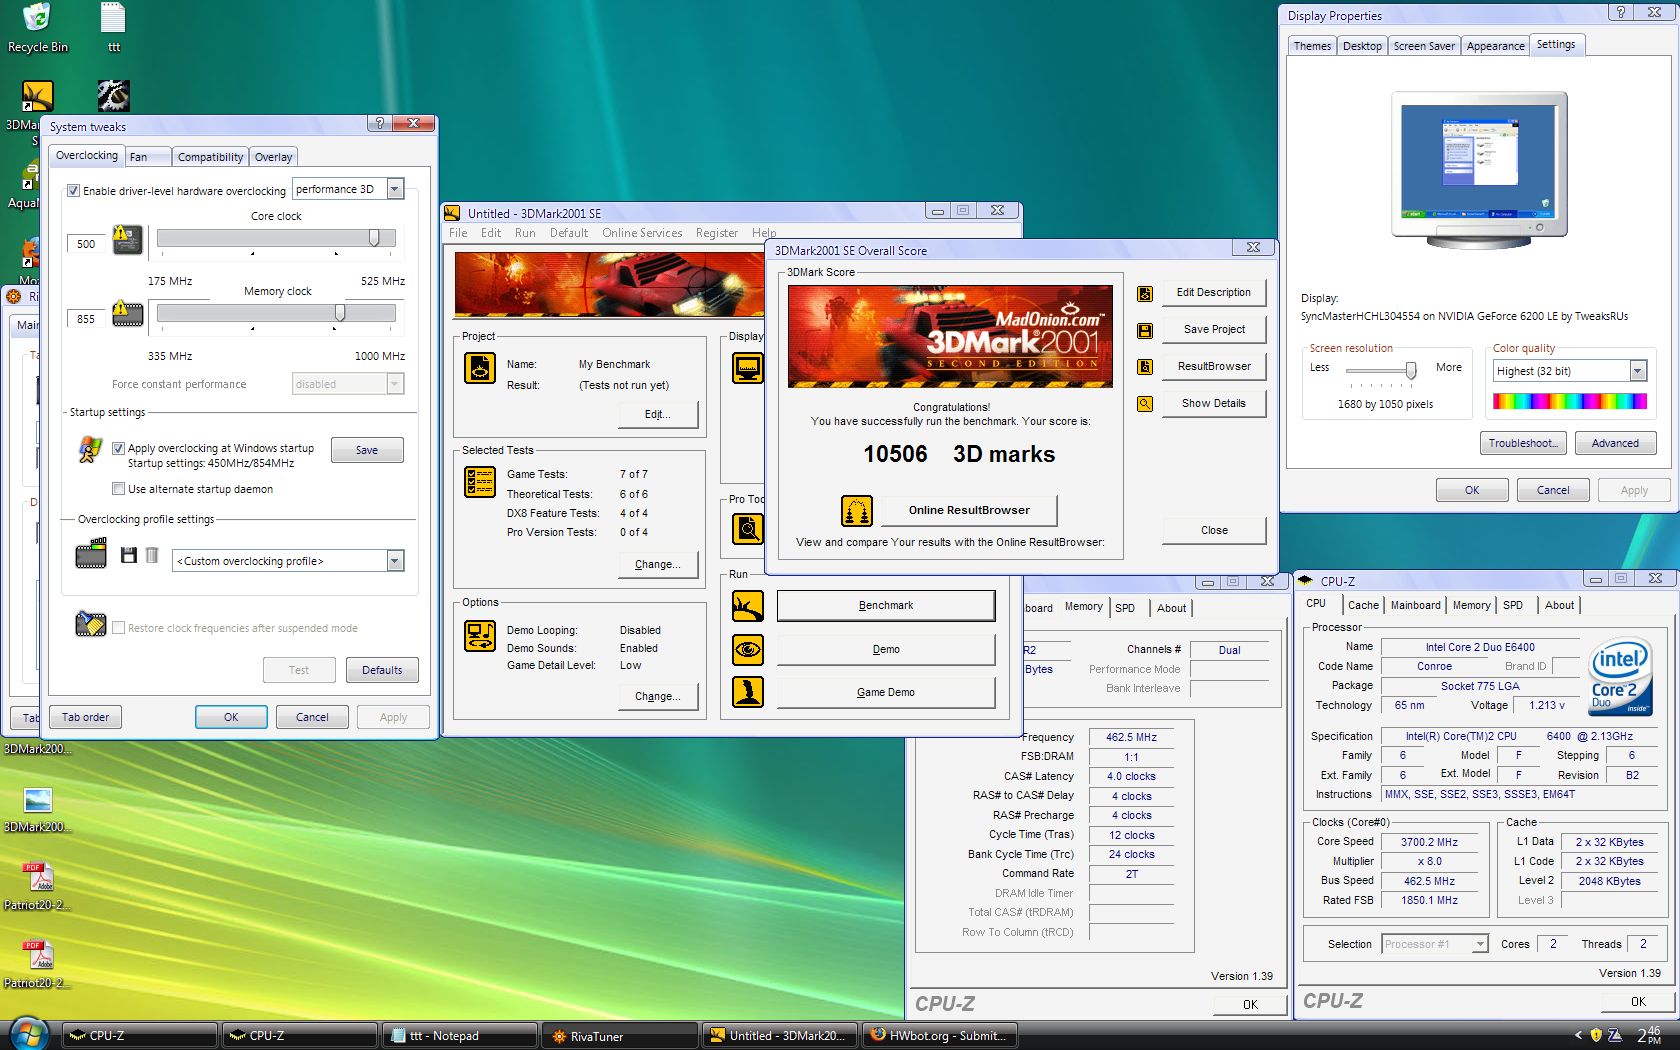Open the ttt text file on desktop
Screen dimensions: 1680x1050
[113, 28]
